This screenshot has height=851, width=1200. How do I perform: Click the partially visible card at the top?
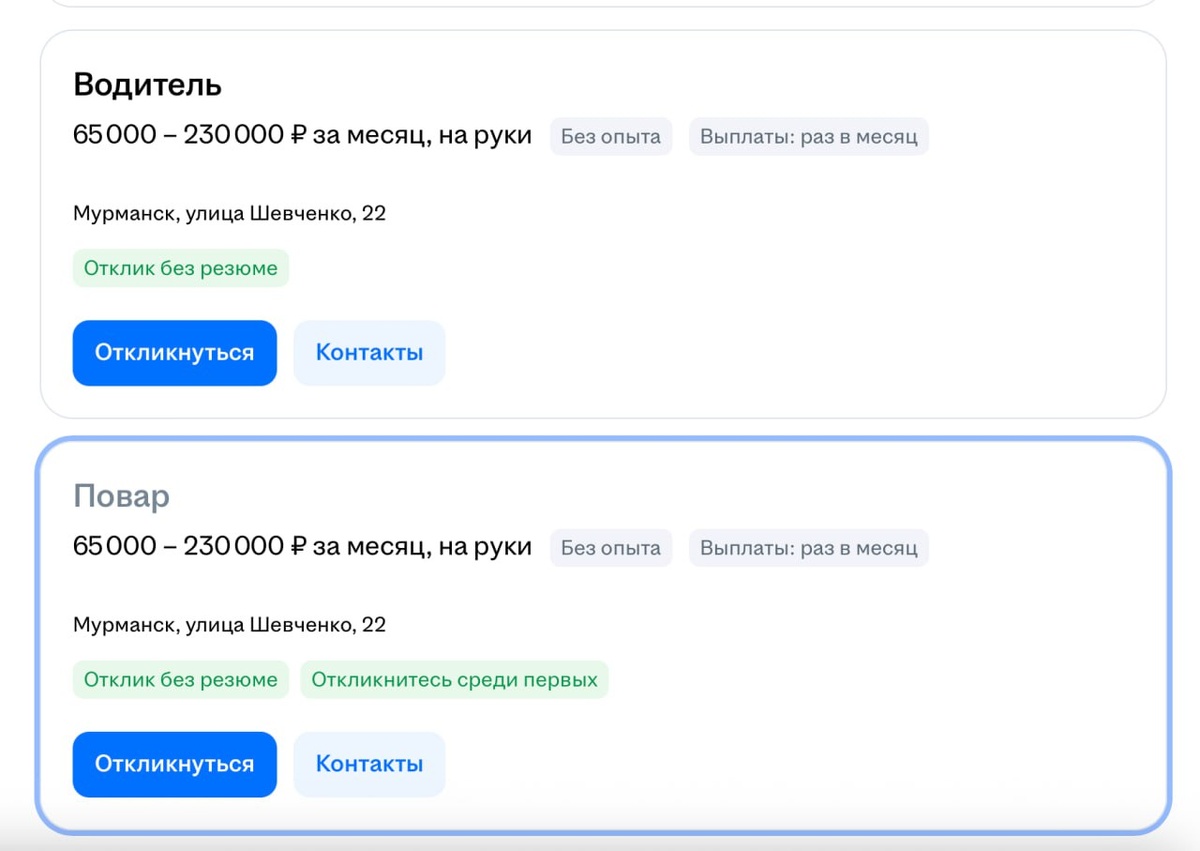pos(600,3)
